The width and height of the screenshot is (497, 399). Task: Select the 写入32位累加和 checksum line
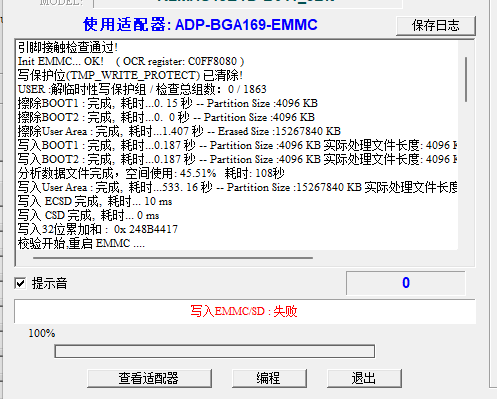[98, 229]
